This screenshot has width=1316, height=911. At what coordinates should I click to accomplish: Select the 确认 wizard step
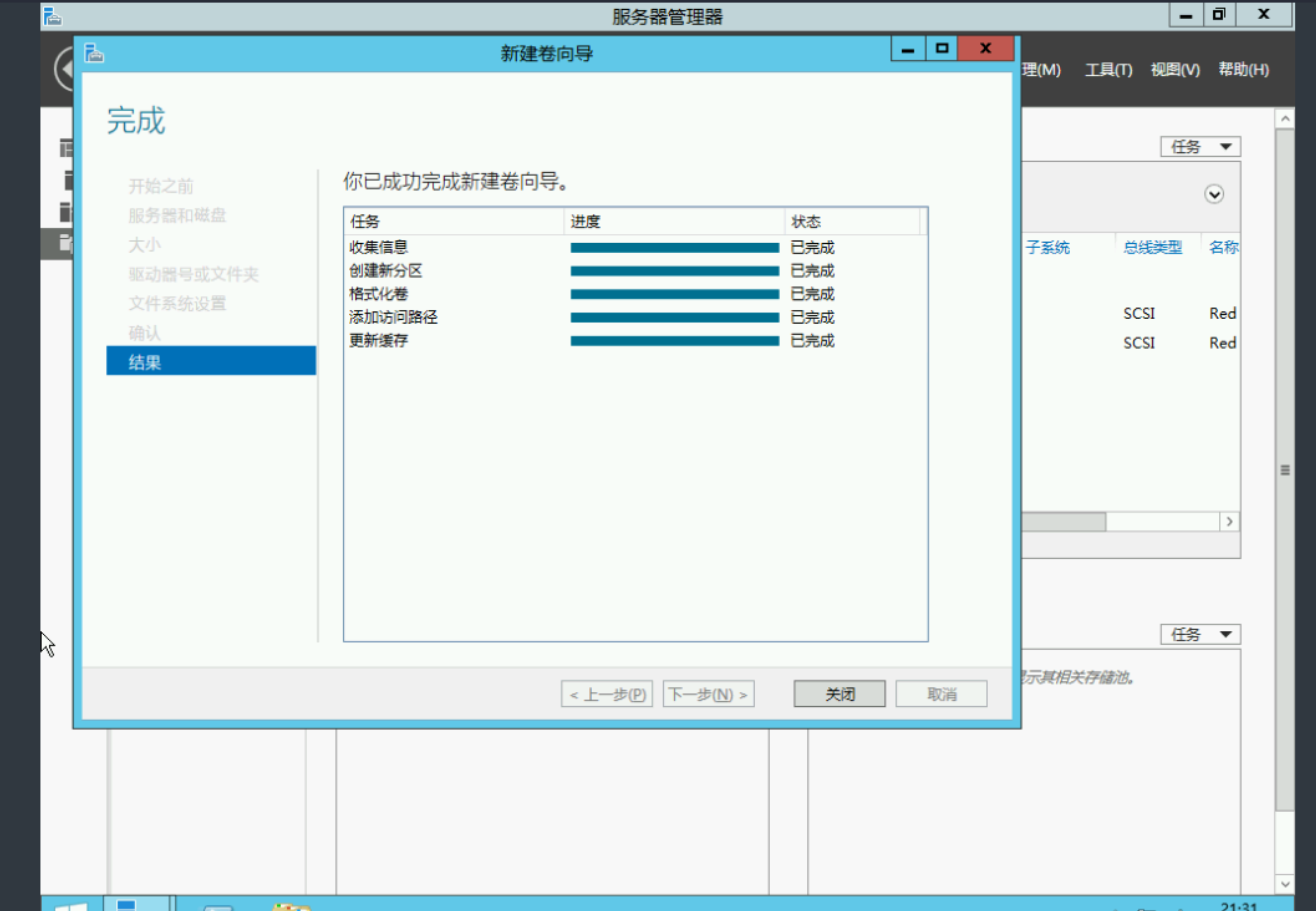[144, 333]
